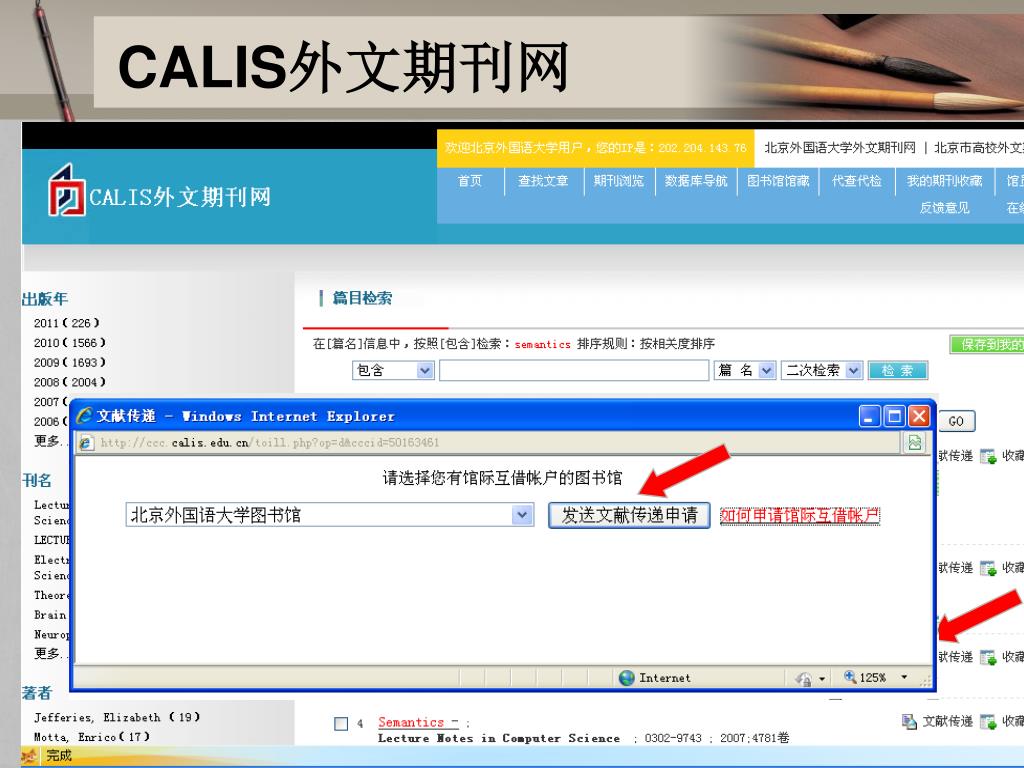Open the 二次检索 dropdown
Image resolution: width=1024 pixels, height=768 pixels.
click(822, 370)
